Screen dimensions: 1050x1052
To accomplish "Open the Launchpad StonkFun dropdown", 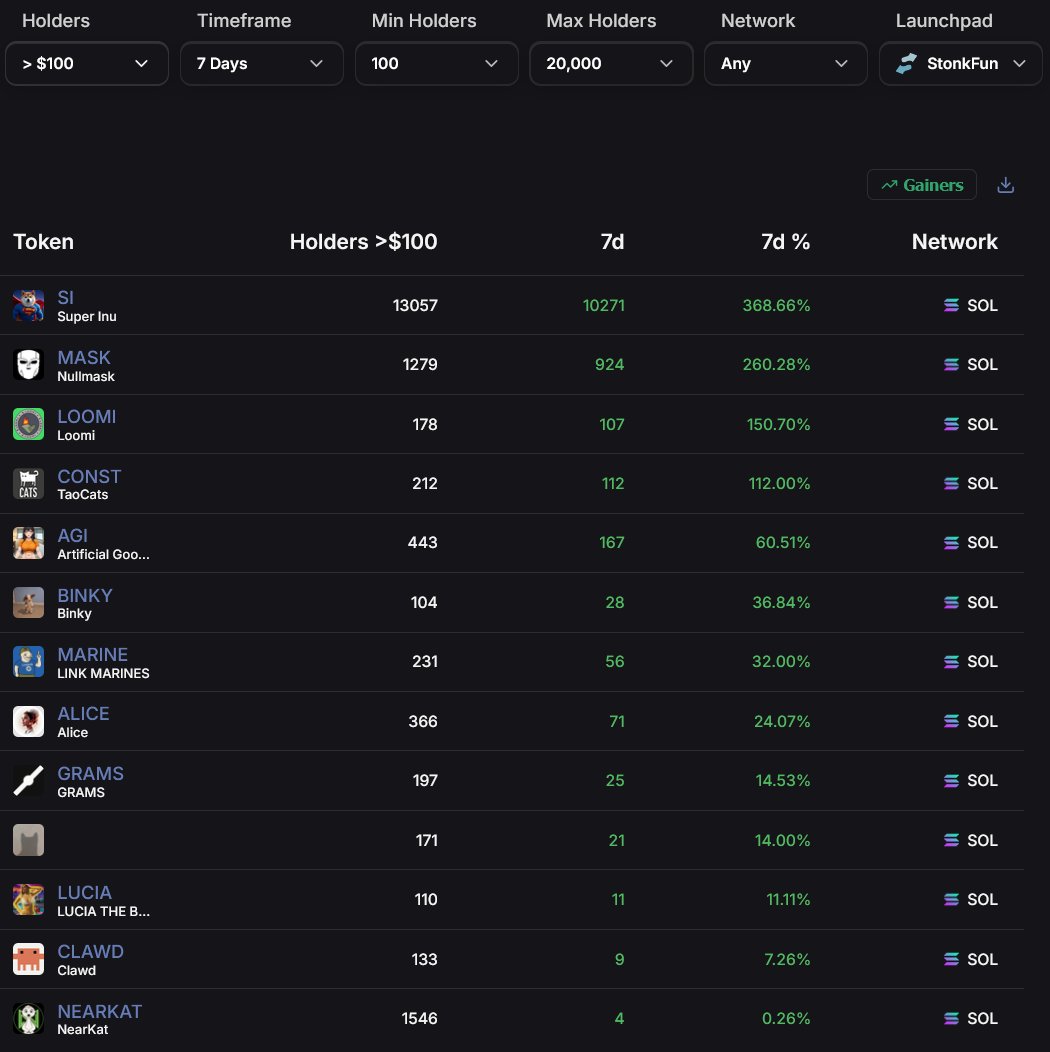I will pos(961,64).
